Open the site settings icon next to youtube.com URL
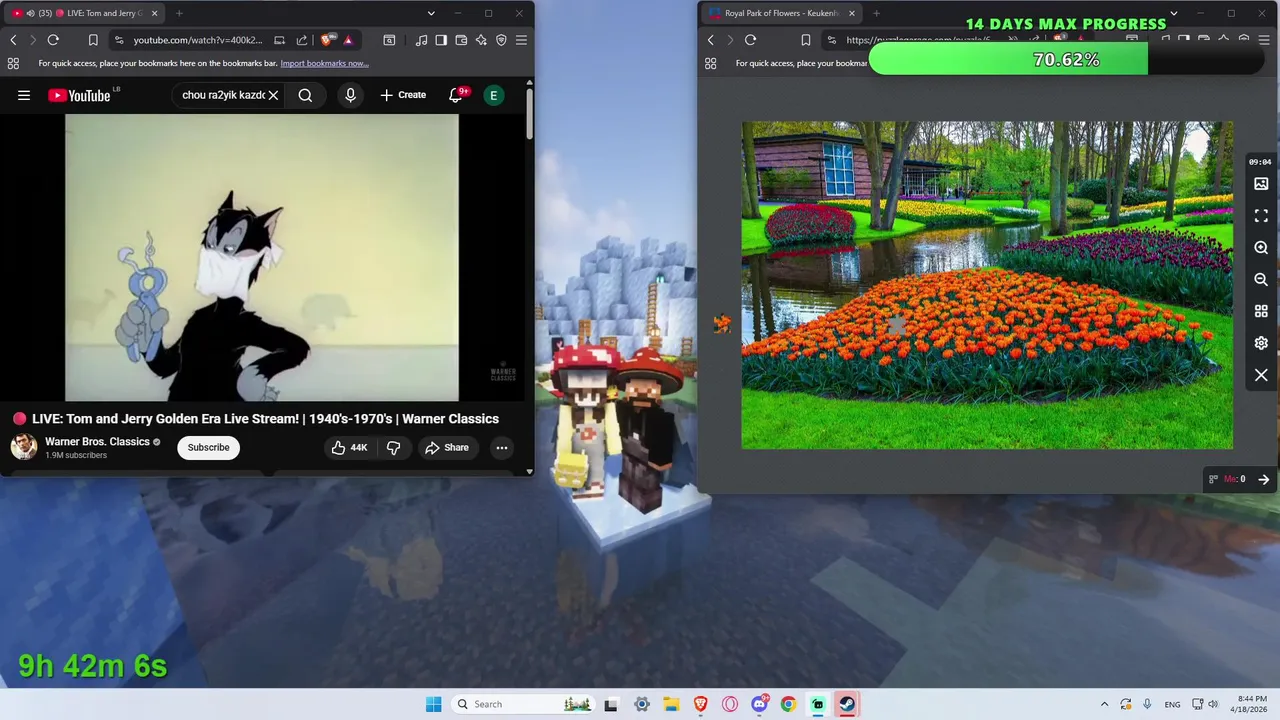Image resolution: width=1280 pixels, height=720 pixels. pyautogui.click(x=119, y=40)
